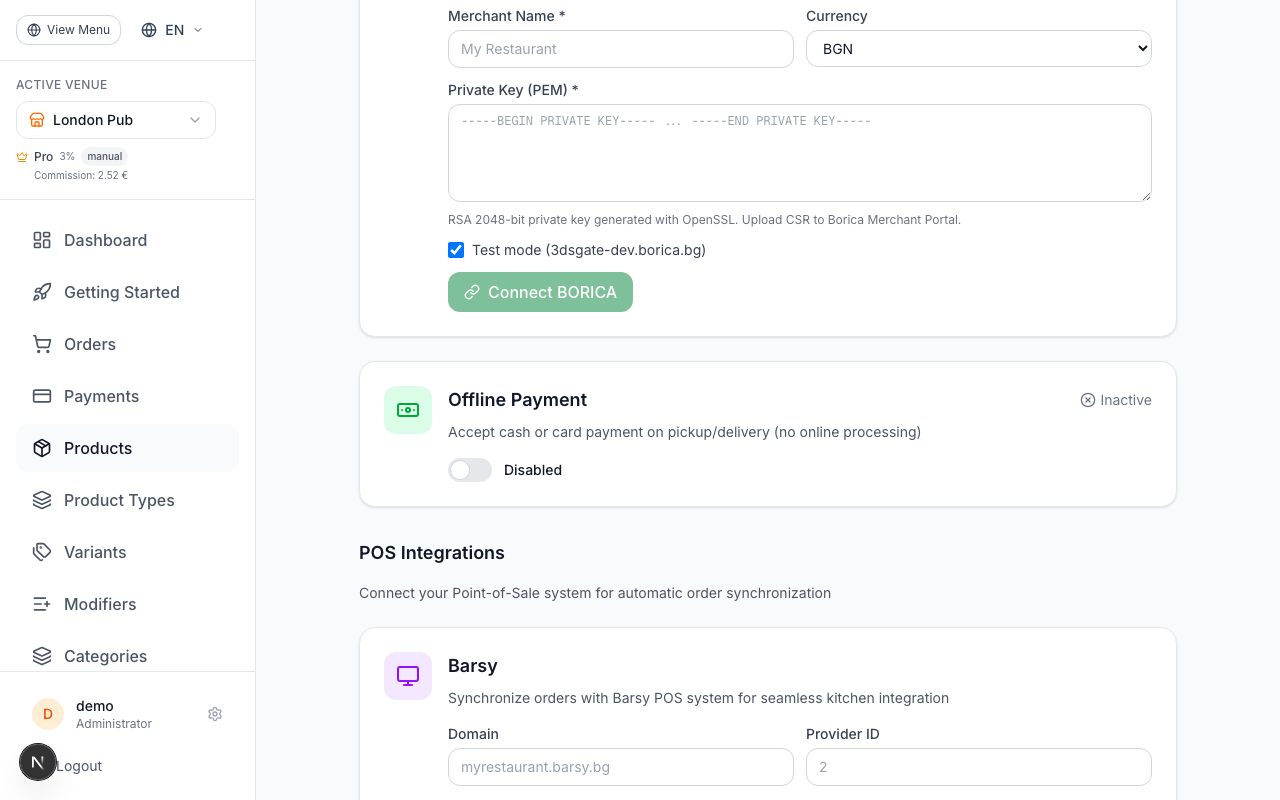
Task: Click the Payments credit card icon
Action: pos(41,396)
